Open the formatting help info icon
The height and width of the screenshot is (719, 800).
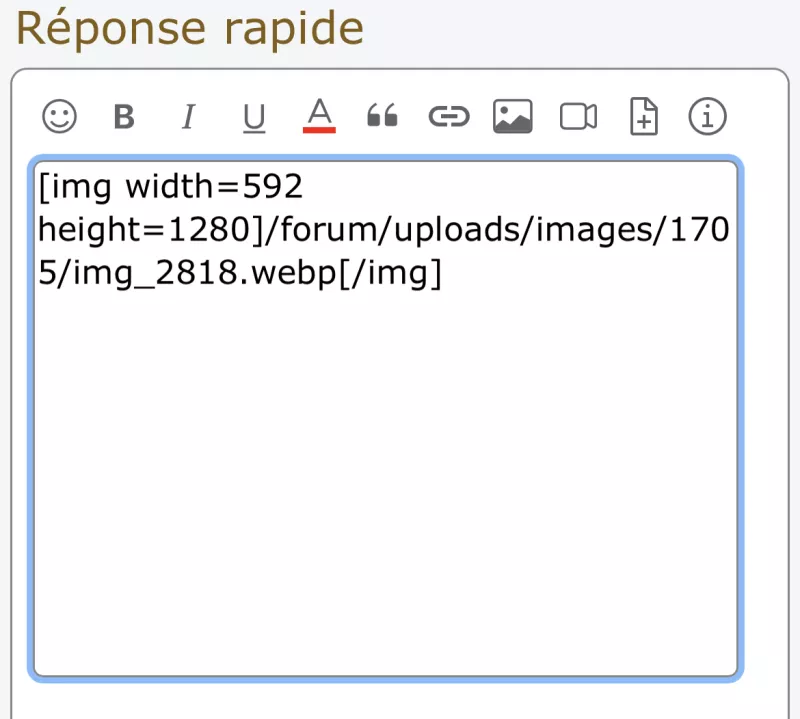click(708, 118)
